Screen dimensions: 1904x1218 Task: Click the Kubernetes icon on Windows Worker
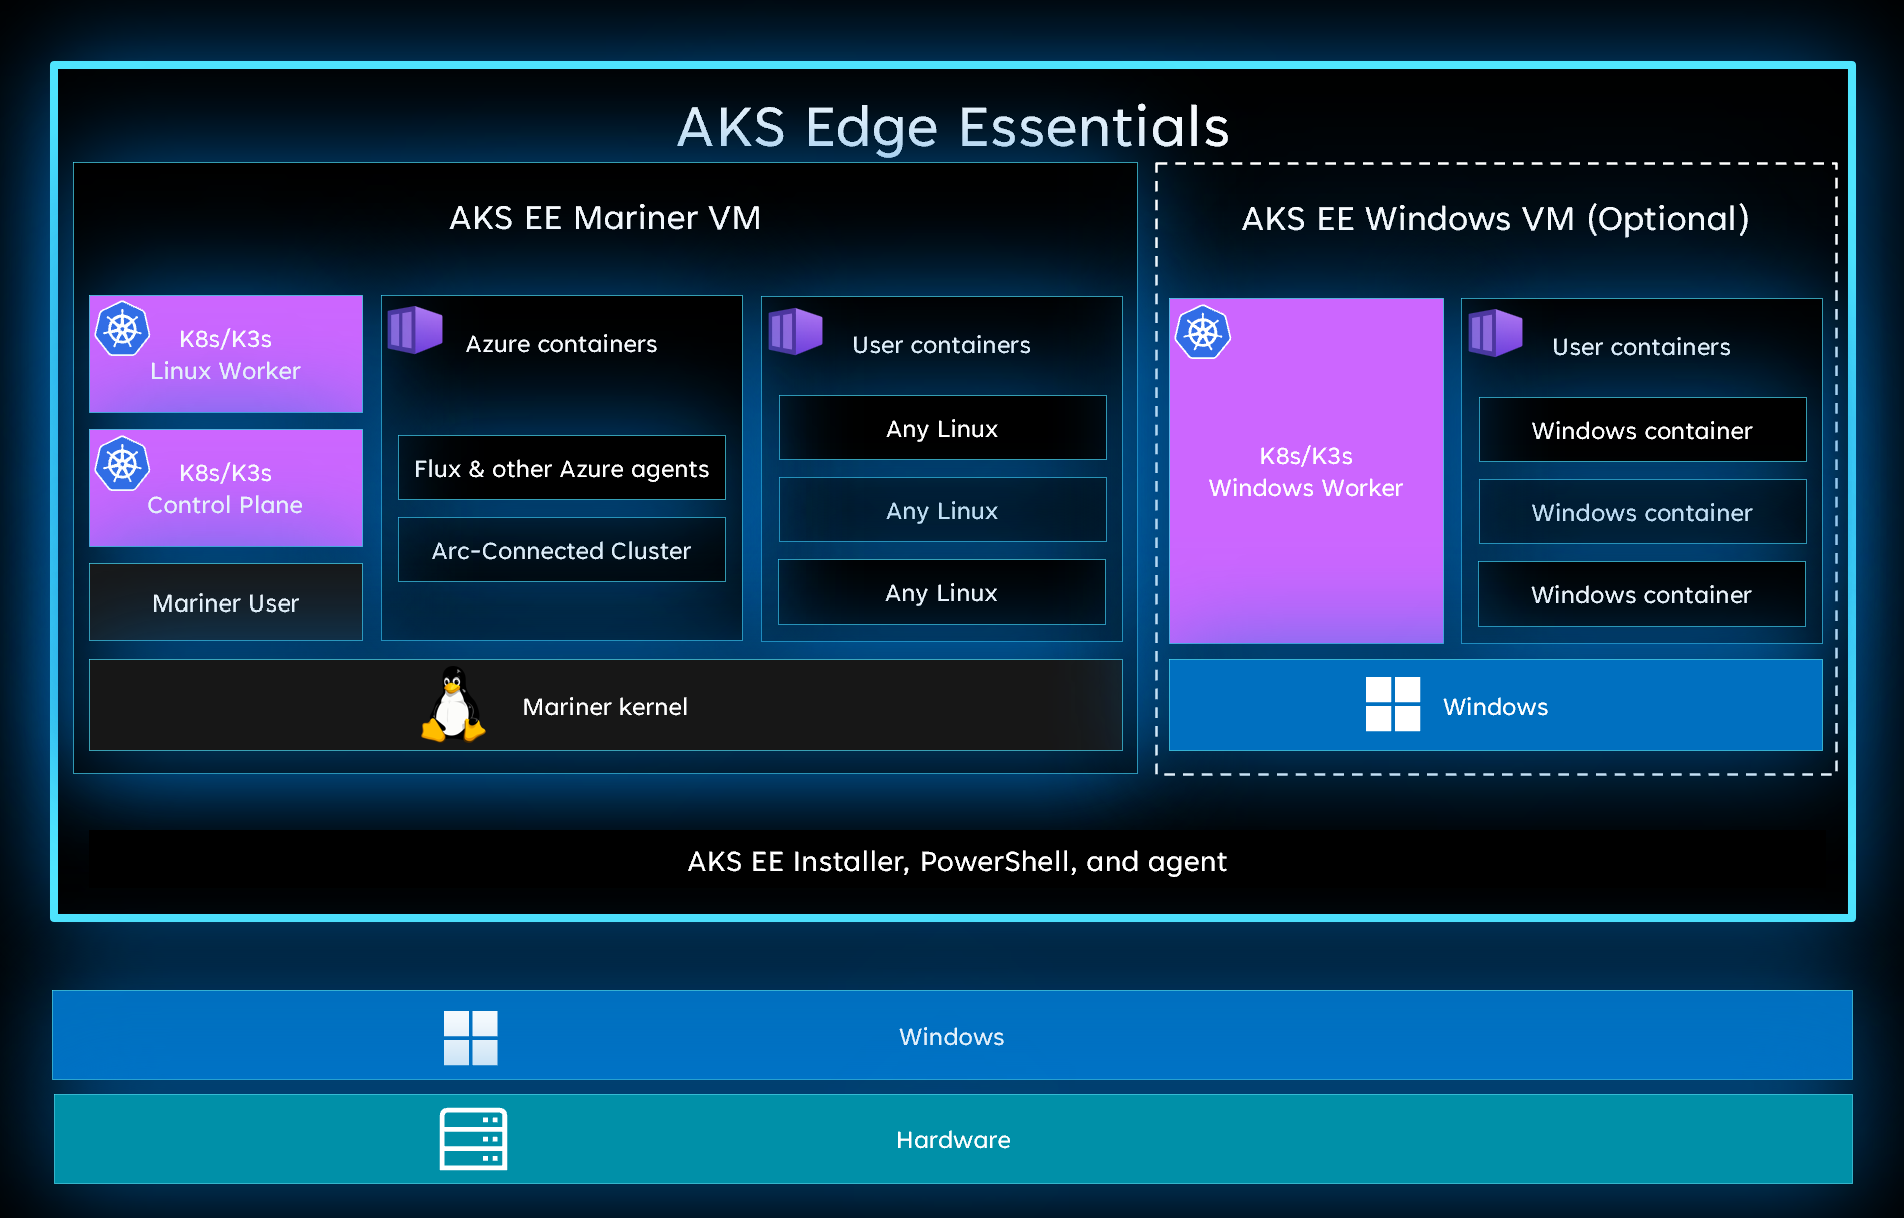pyautogui.click(x=1203, y=334)
